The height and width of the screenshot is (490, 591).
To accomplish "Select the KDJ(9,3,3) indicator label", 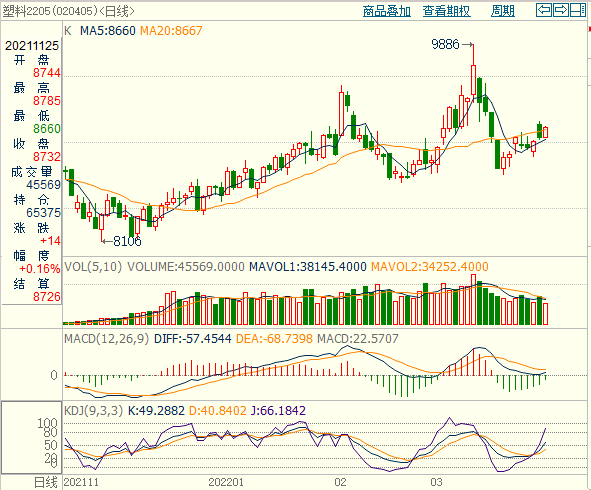I will 94,410.
